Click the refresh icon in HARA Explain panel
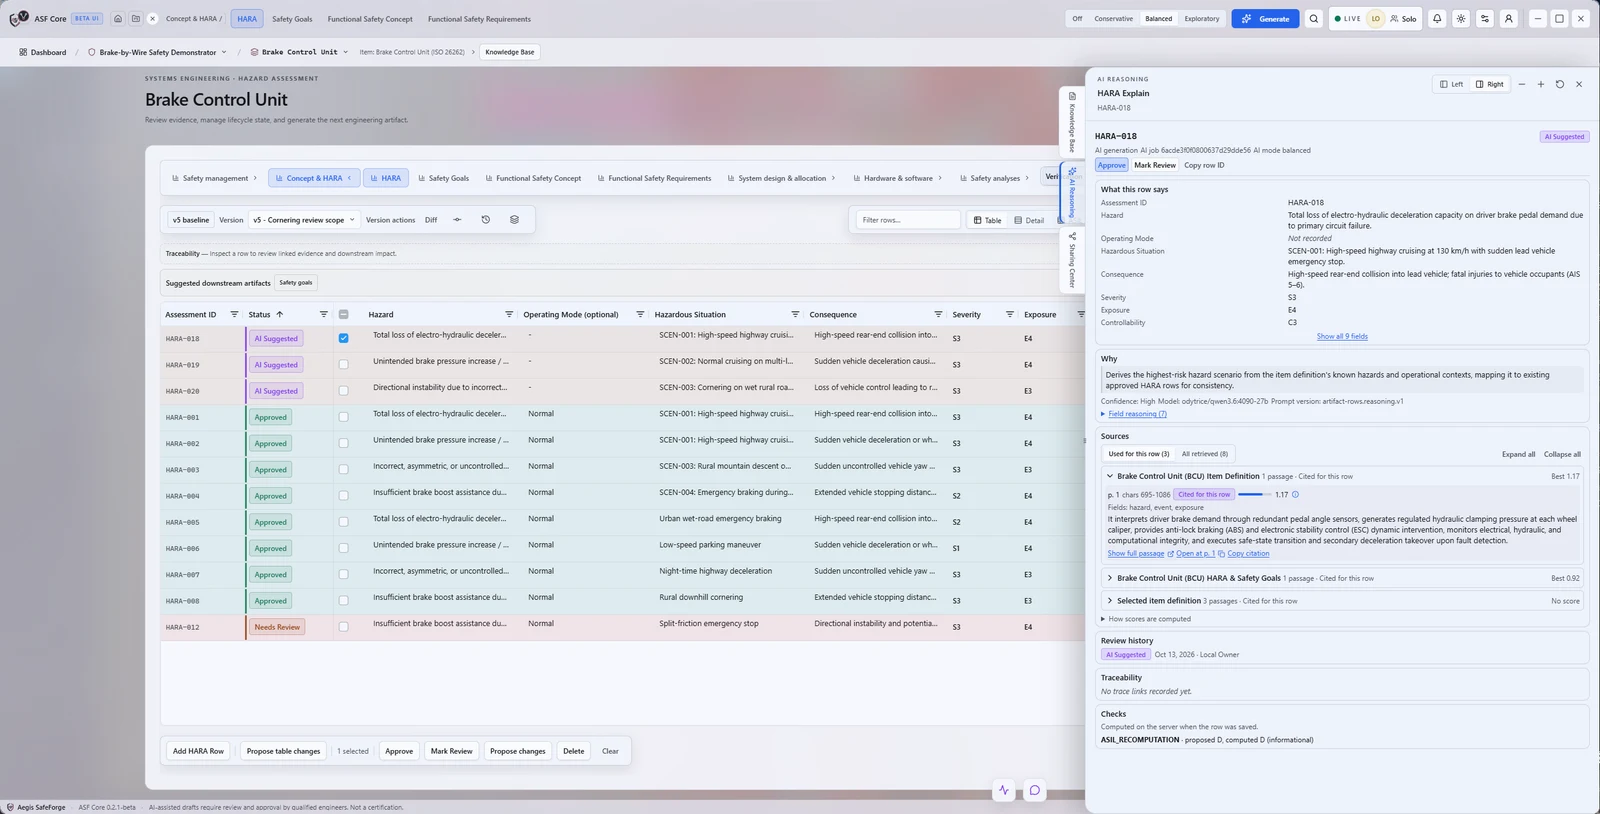 coord(1560,84)
